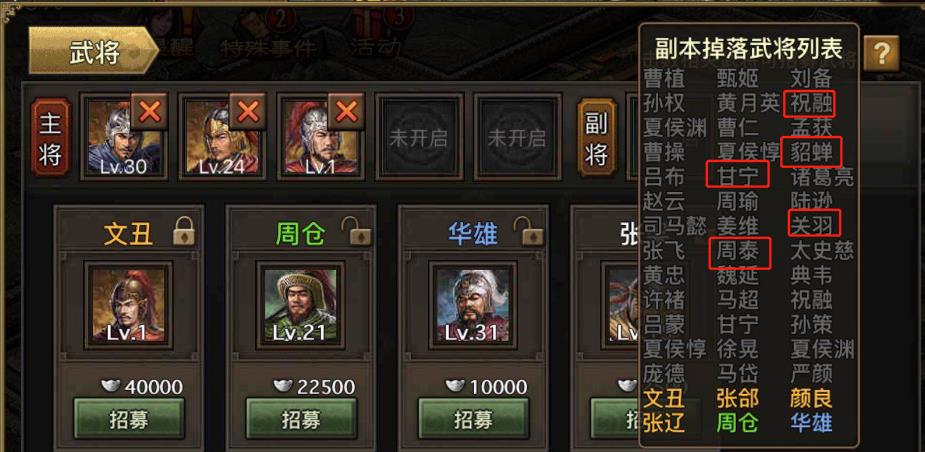The height and width of the screenshot is (452, 925).
Task: Remove the Lv.30 main general
Action: 149,111
